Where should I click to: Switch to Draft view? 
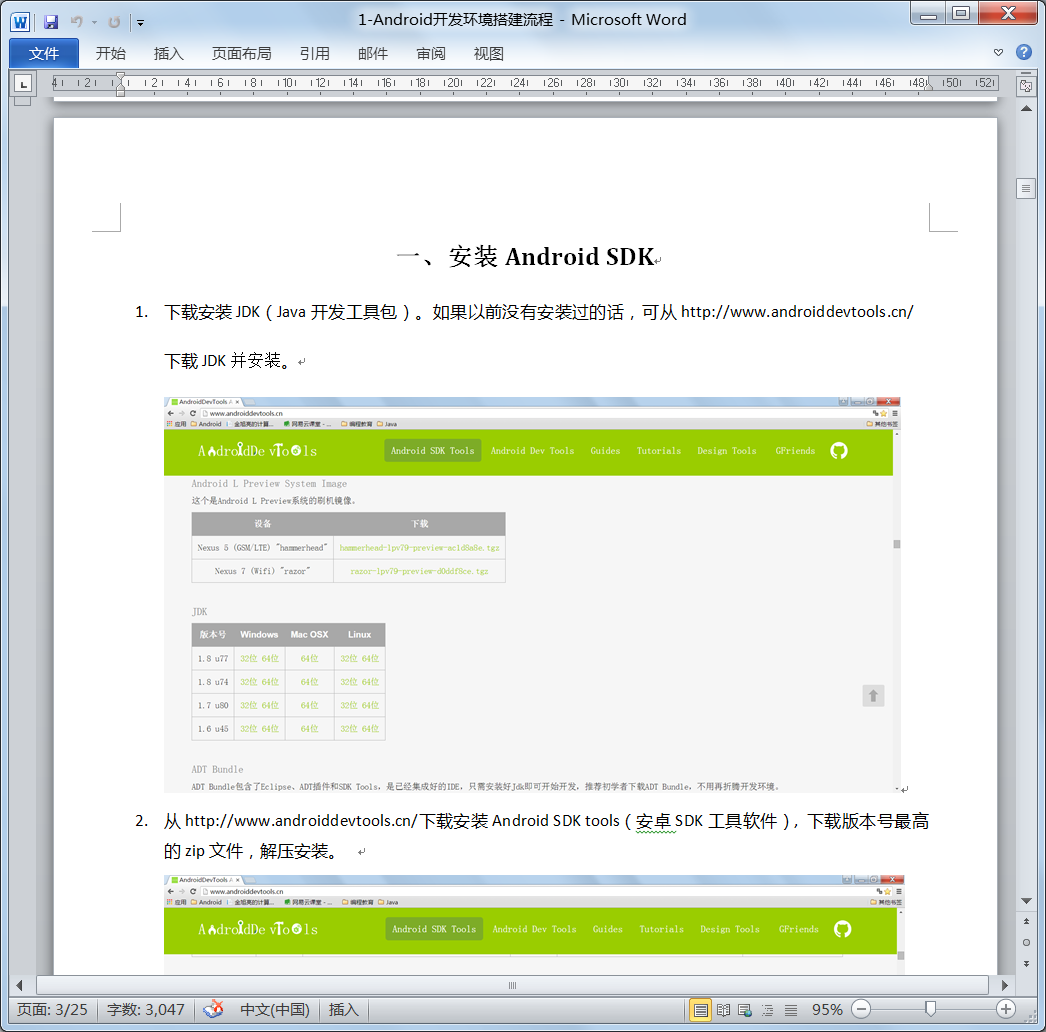tap(791, 1010)
